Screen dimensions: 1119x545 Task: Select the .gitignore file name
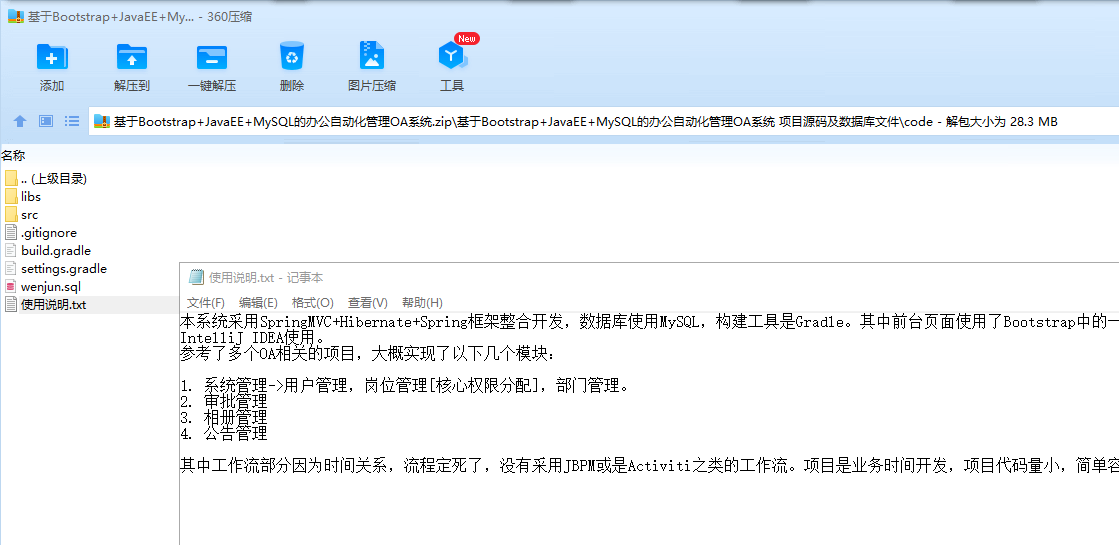point(49,233)
